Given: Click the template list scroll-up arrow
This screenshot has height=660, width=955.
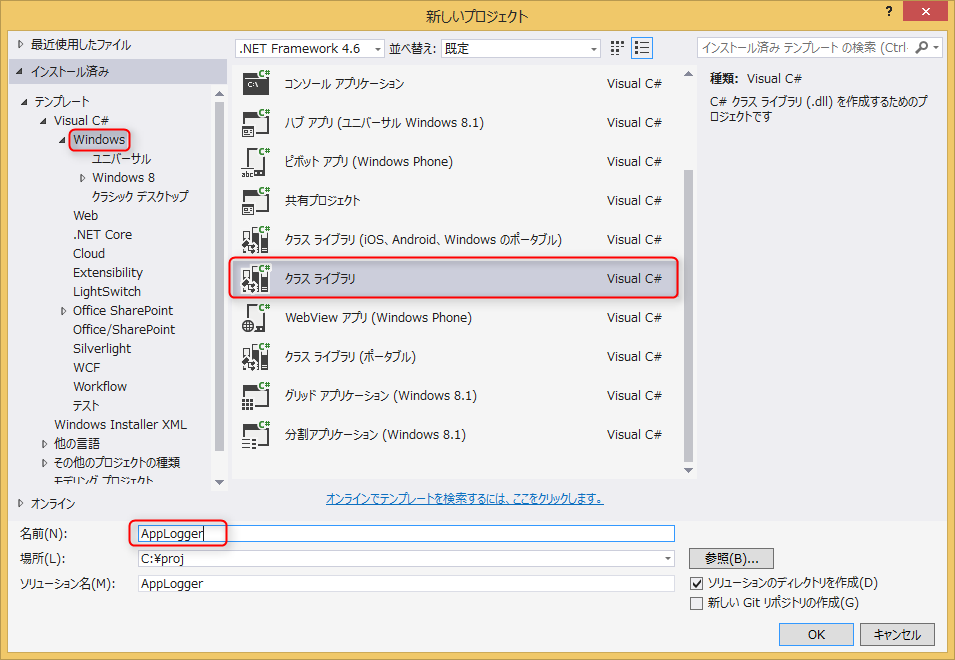Looking at the screenshot, I should point(688,74).
